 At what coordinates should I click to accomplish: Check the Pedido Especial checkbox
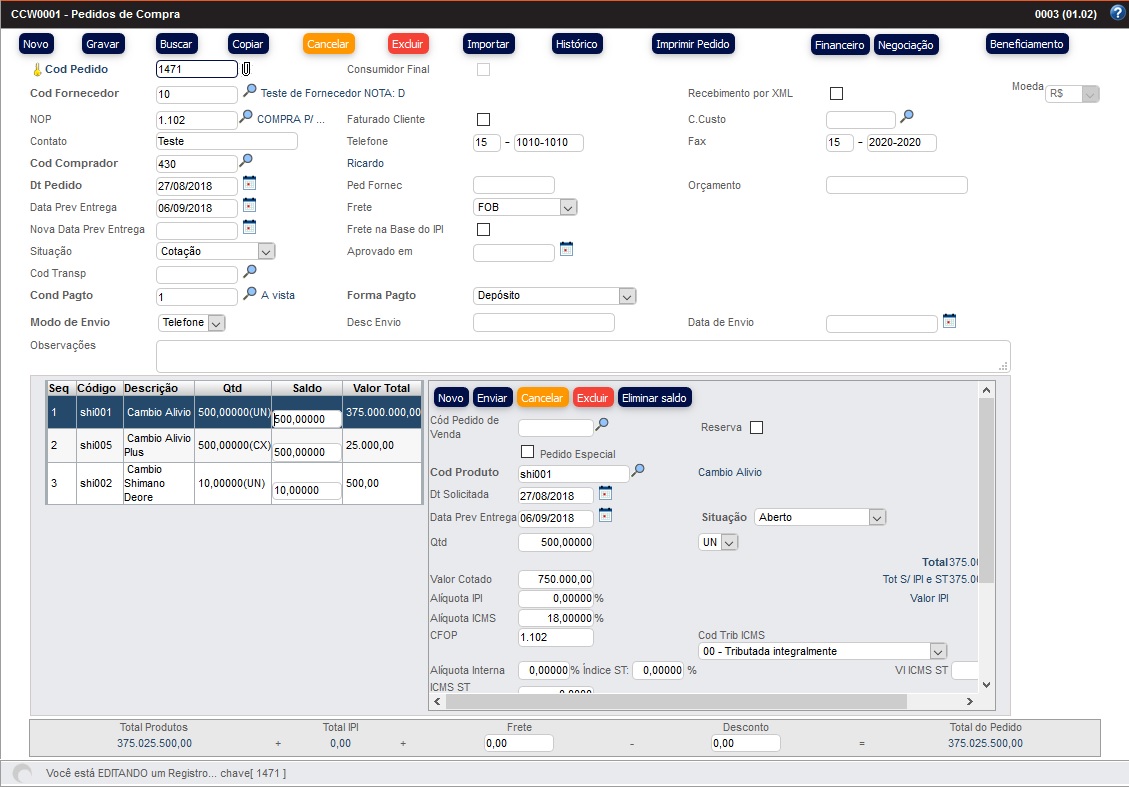[x=527, y=452]
